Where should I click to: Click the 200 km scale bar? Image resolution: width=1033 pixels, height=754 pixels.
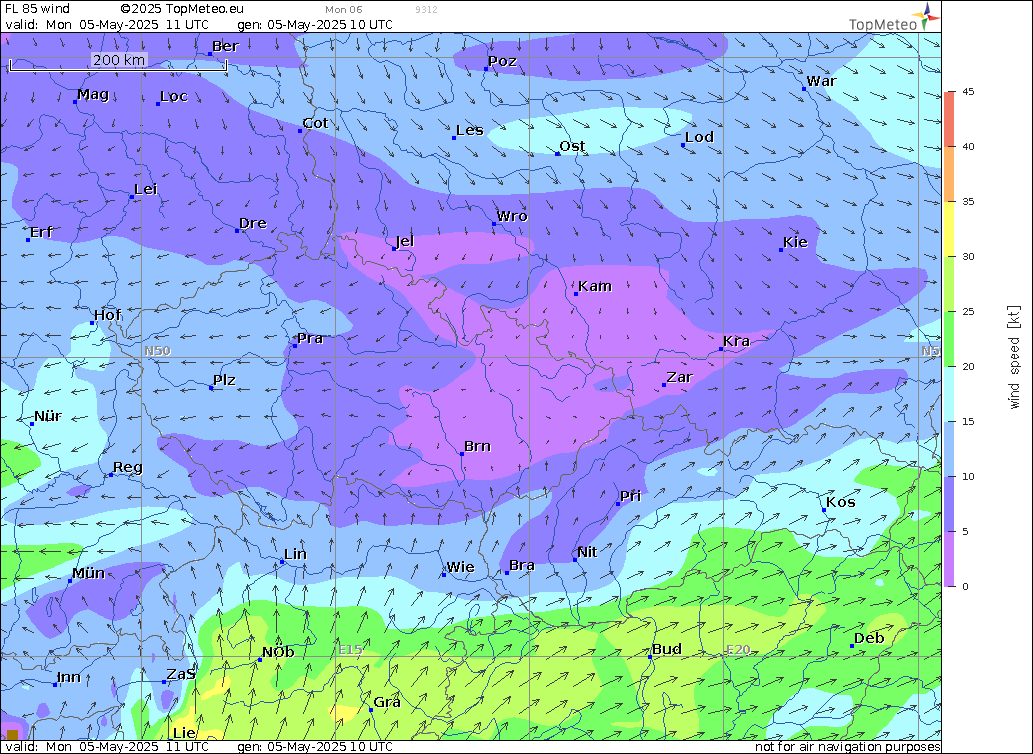119,63
